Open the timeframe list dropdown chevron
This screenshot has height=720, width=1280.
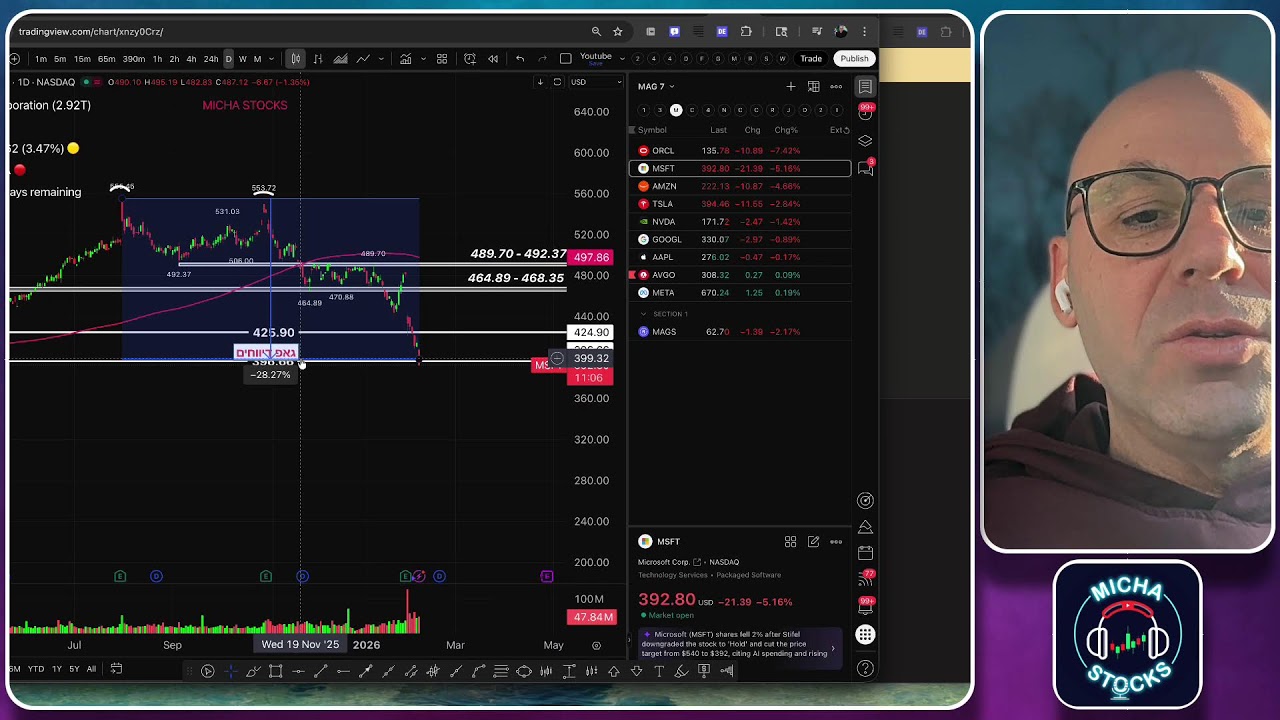(273, 59)
